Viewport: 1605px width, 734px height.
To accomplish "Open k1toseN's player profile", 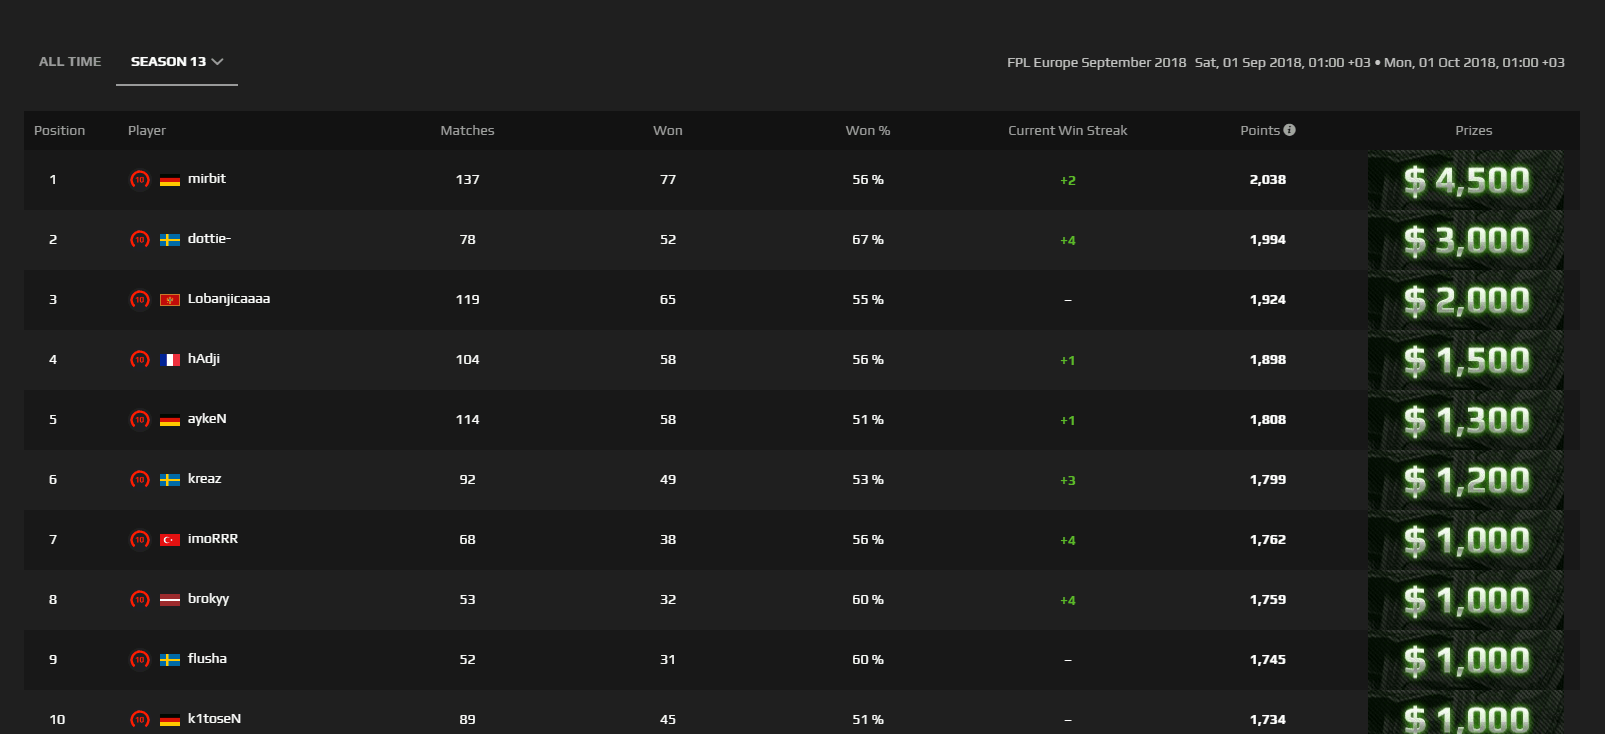I will tap(214, 719).
